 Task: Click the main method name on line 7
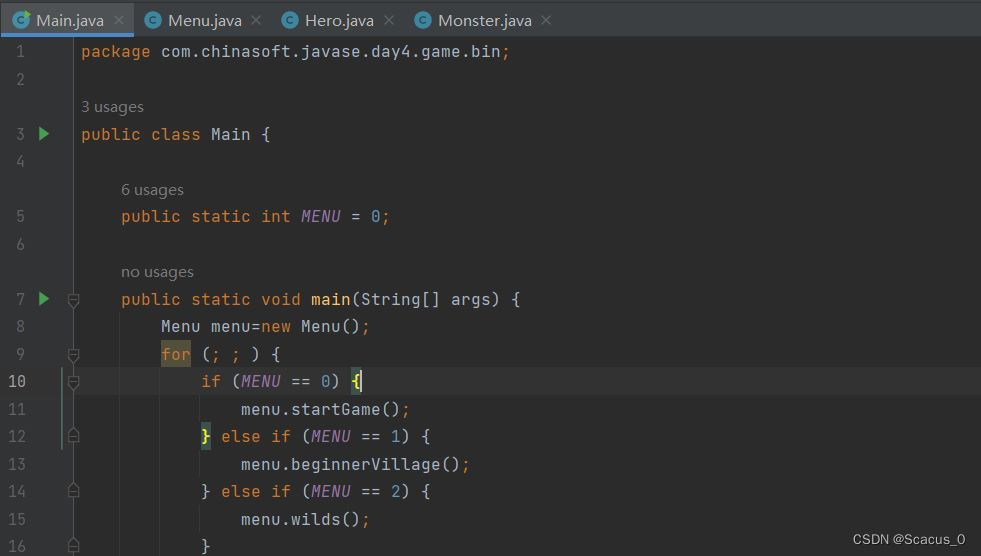(330, 300)
